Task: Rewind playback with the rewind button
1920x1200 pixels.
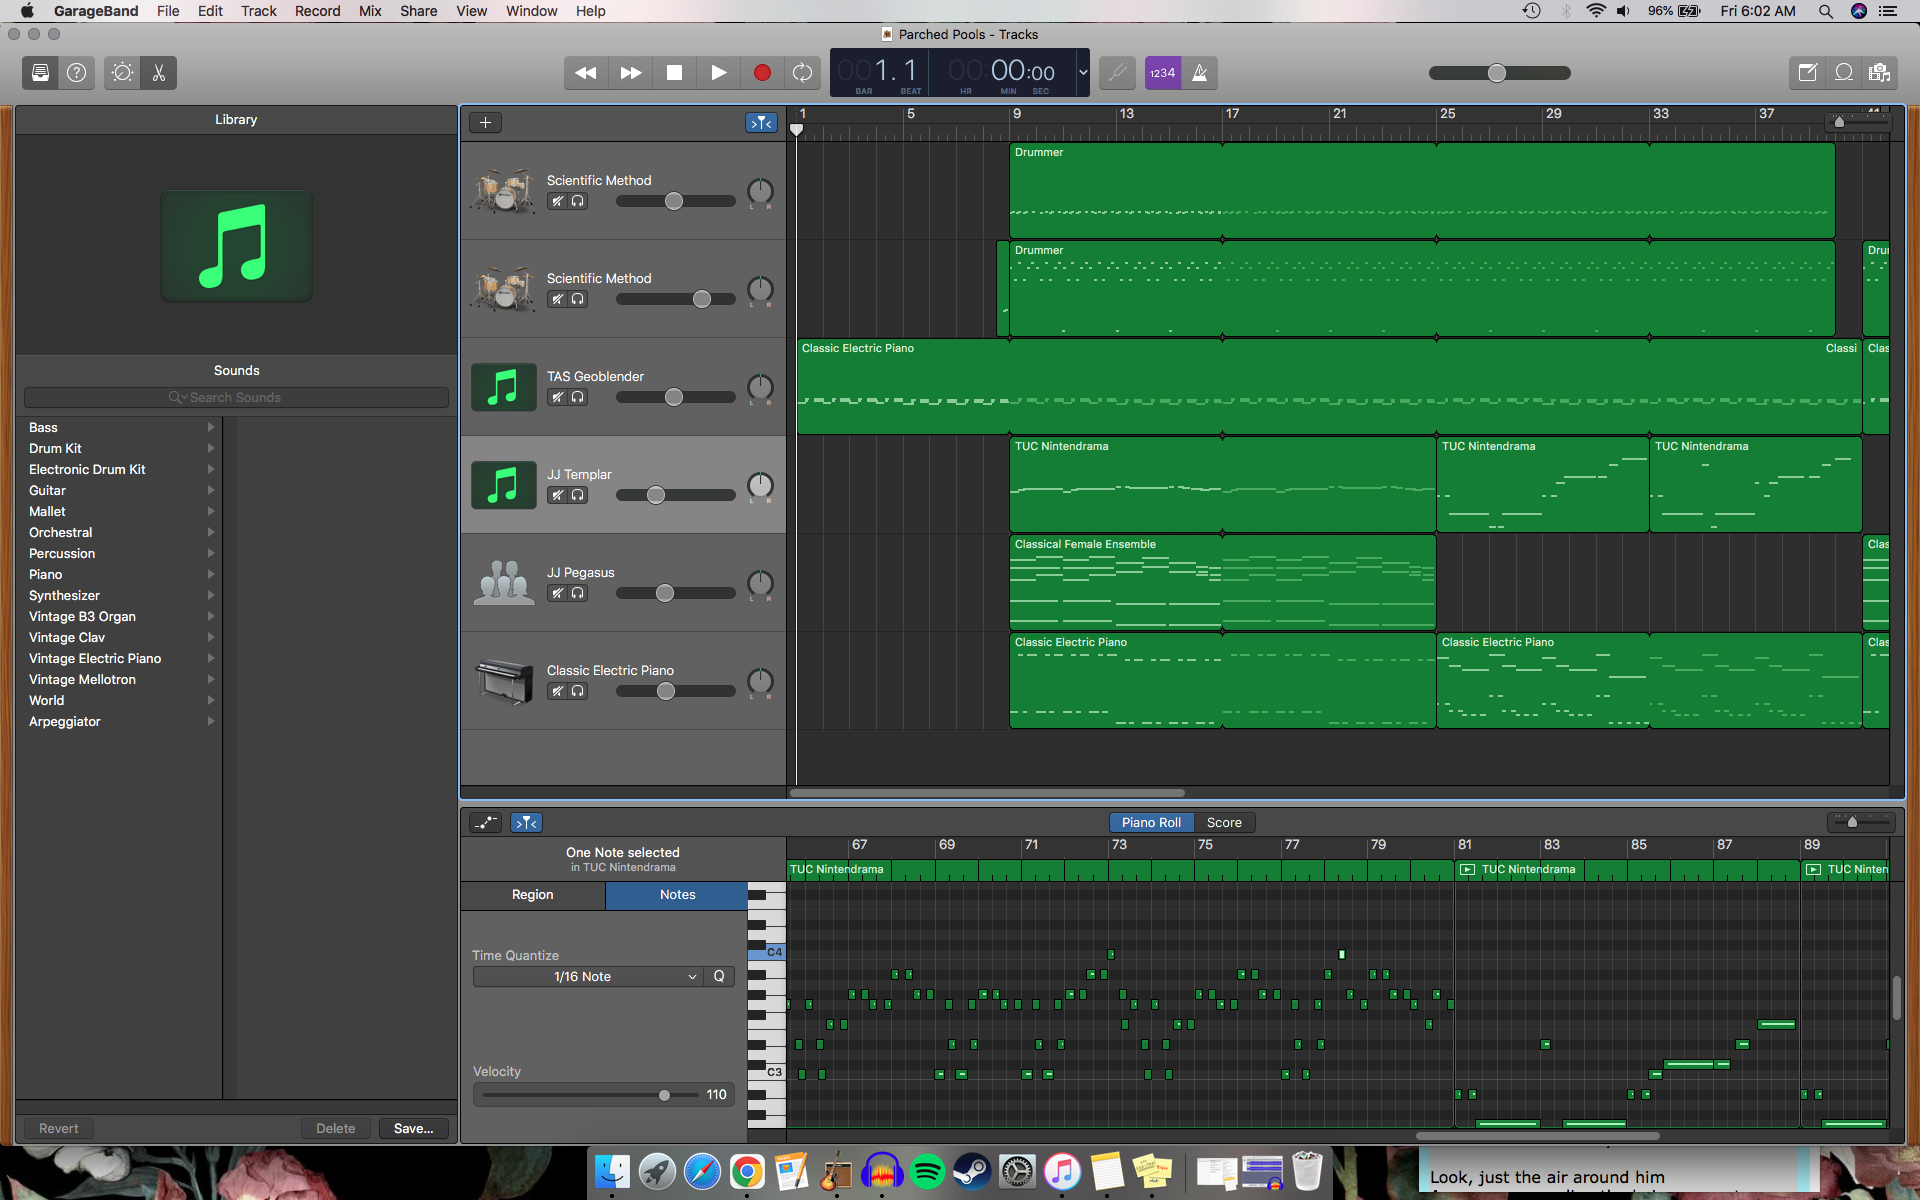Action: pos(586,73)
